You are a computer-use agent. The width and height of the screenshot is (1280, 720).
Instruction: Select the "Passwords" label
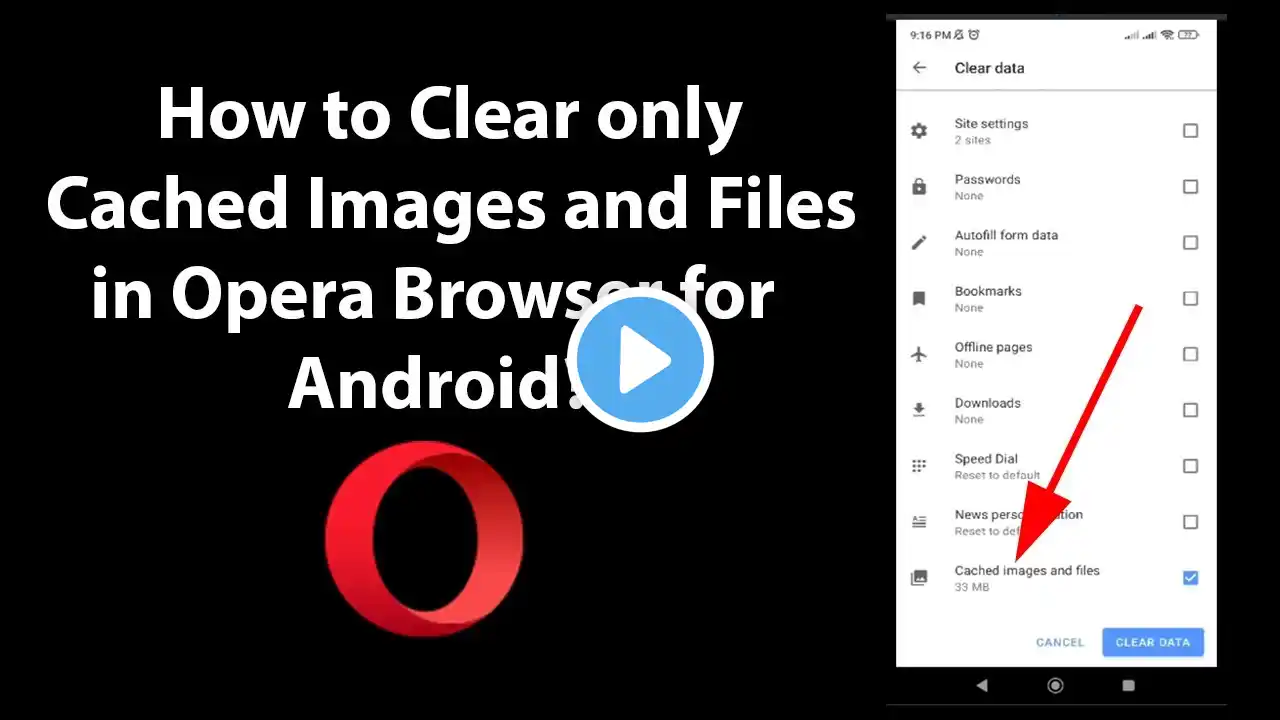coord(987,180)
